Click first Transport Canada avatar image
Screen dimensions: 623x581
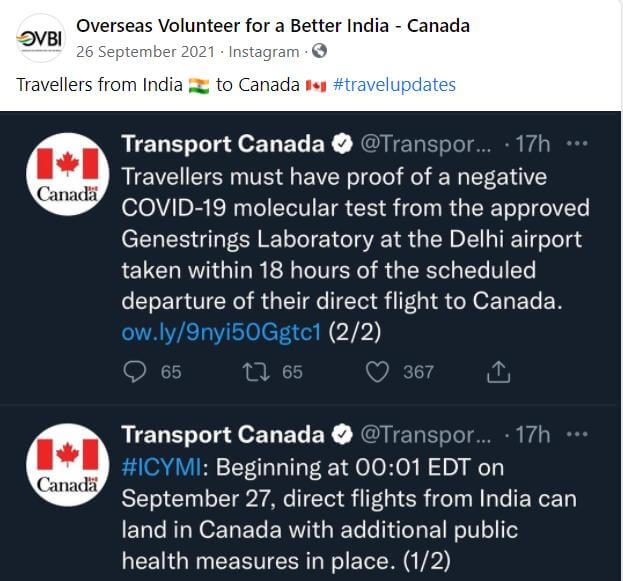coord(68,174)
